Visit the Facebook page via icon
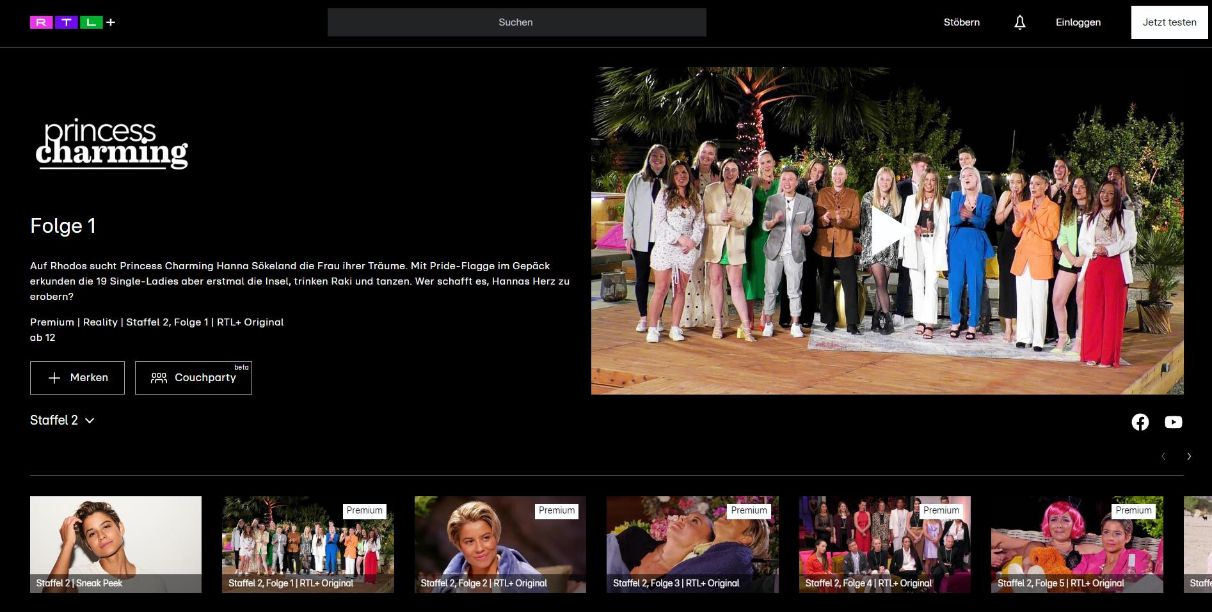This screenshot has height=612, width=1212. 1140,422
